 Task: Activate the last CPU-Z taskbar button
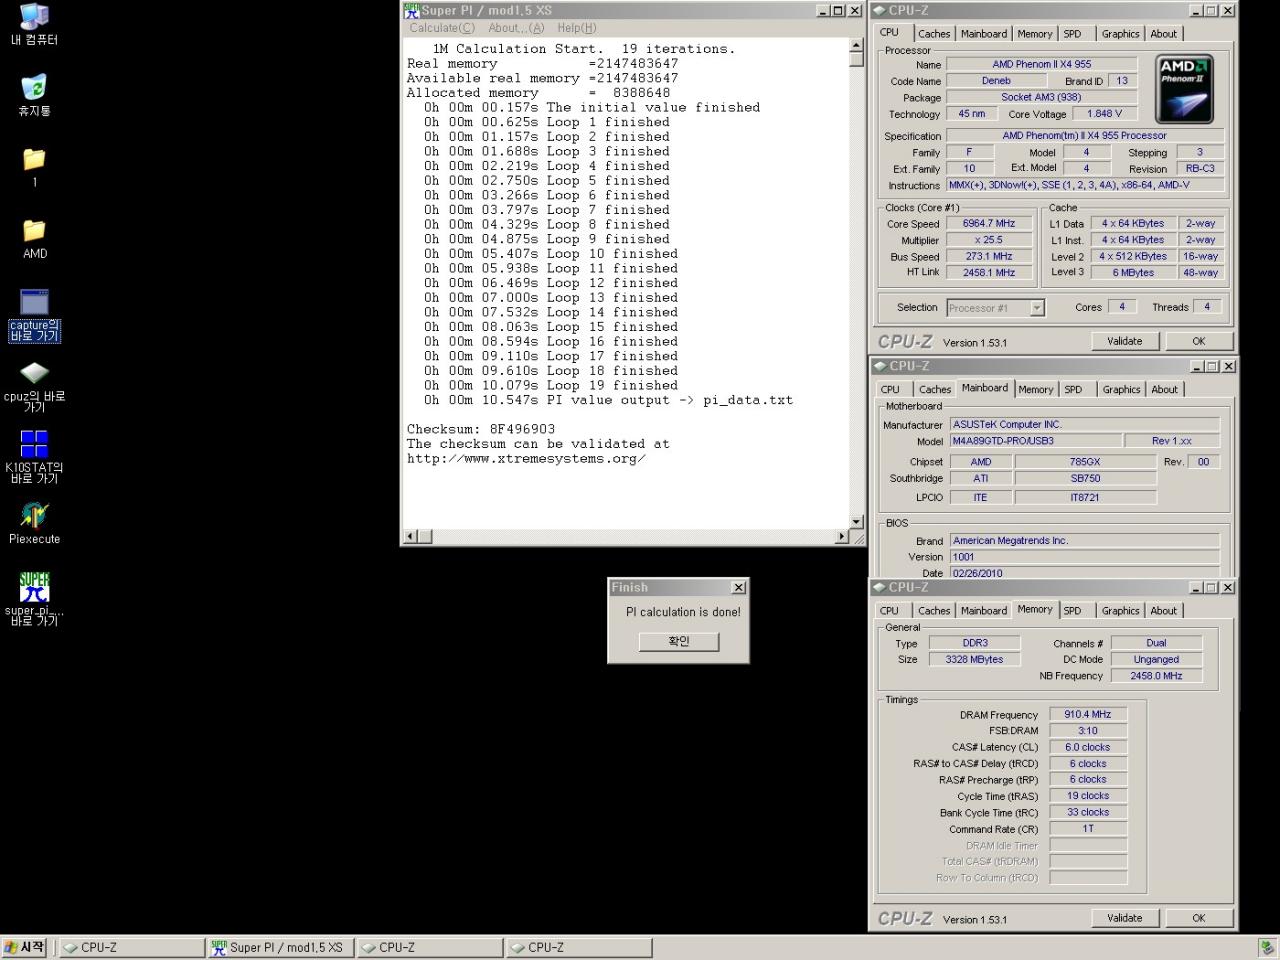tap(579, 947)
